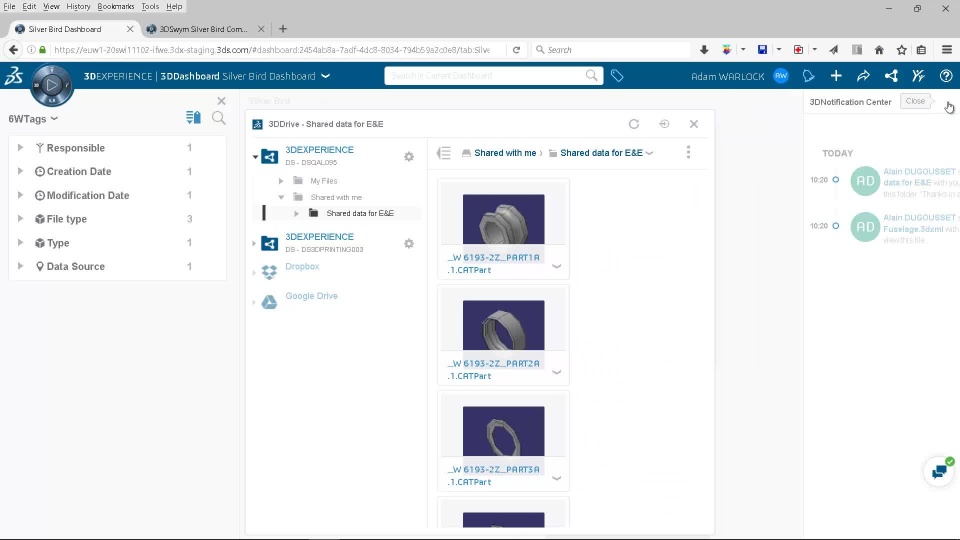Open the chat widget at bottom right
The image size is (960, 540).
(x=940, y=471)
